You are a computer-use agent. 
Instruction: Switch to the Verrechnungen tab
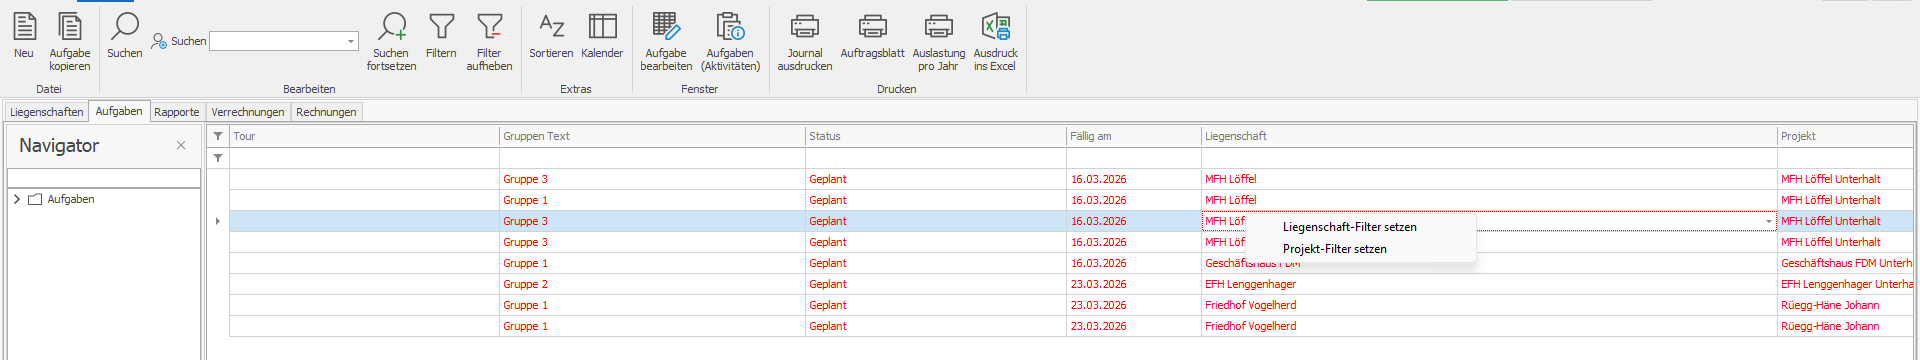[248, 112]
